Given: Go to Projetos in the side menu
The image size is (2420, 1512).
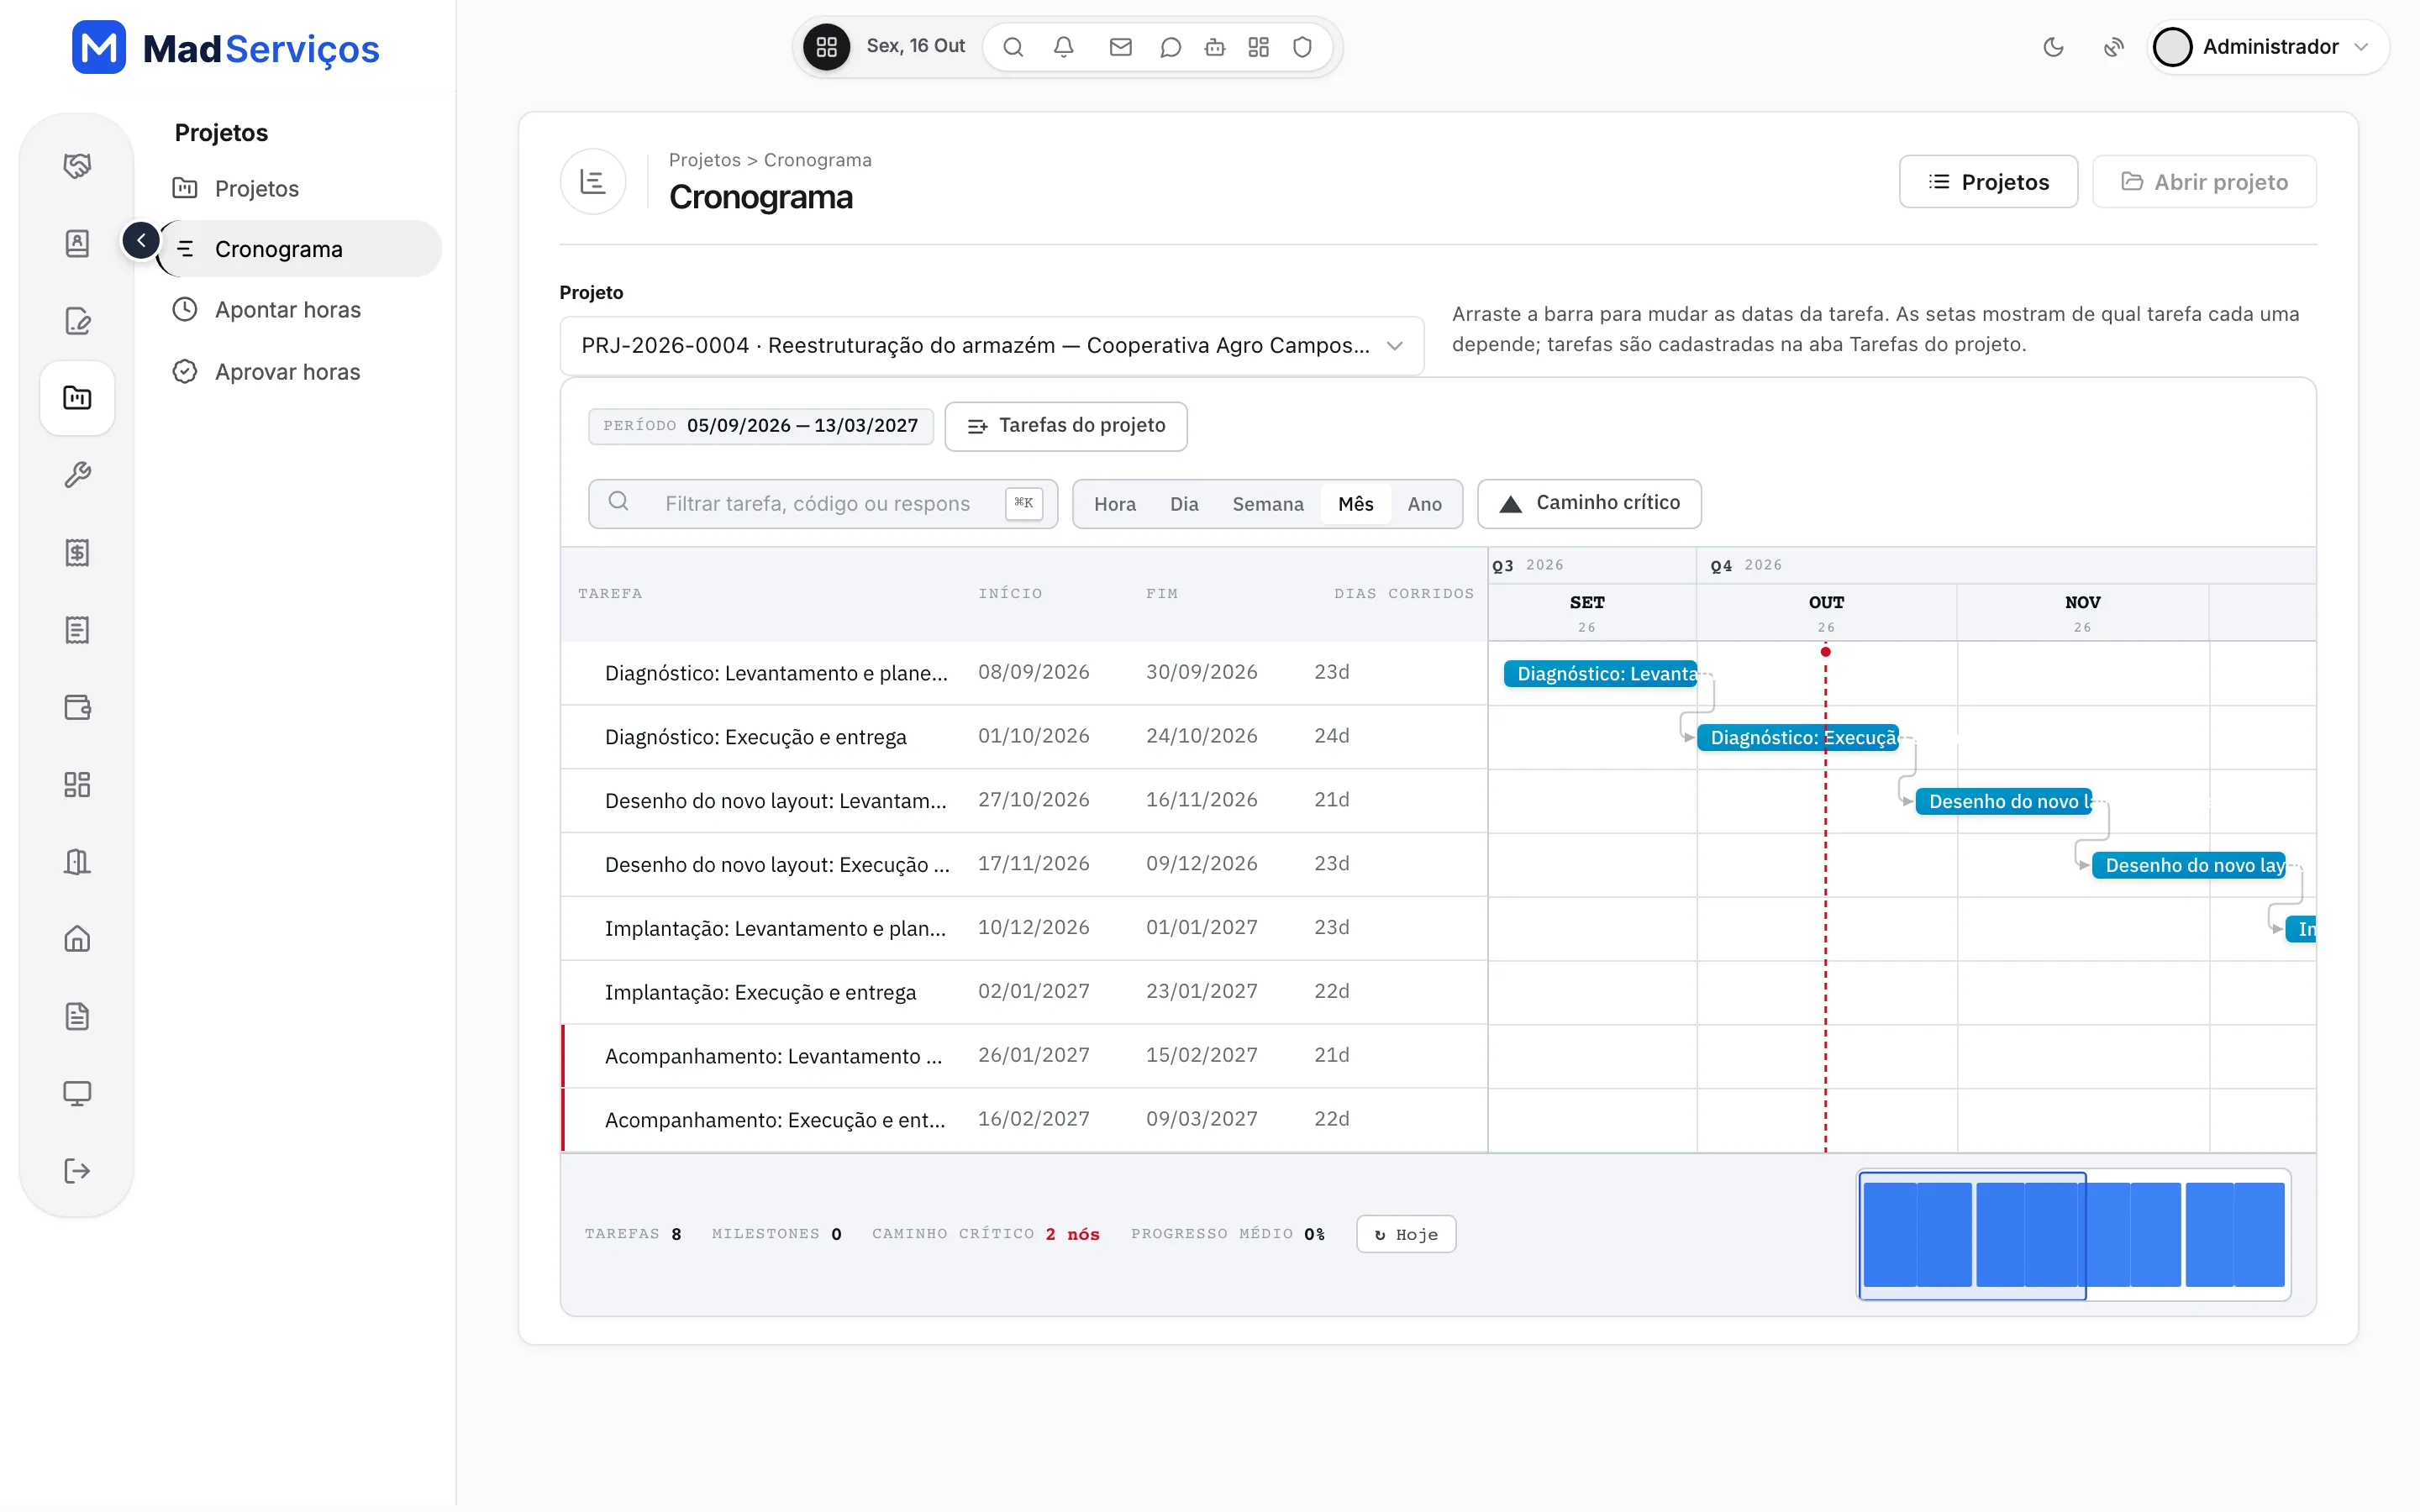Looking at the screenshot, I should coord(257,188).
